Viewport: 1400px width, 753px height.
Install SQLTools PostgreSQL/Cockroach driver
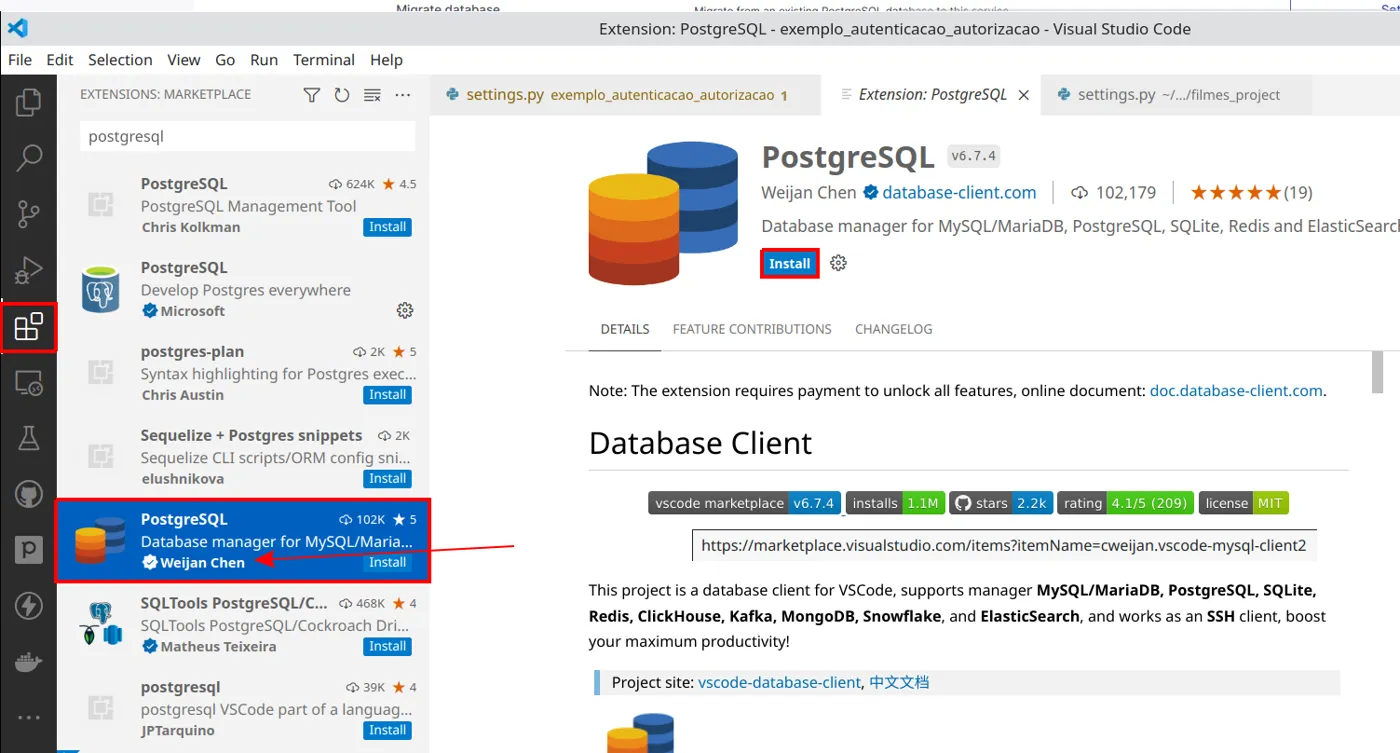[x=388, y=647]
